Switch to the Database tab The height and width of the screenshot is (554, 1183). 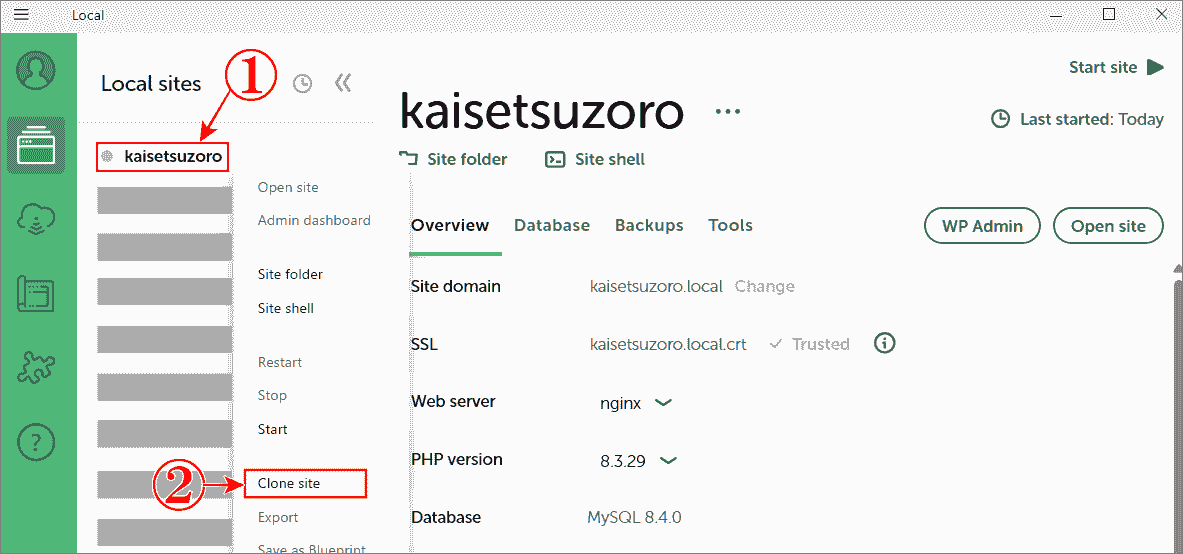point(552,225)
